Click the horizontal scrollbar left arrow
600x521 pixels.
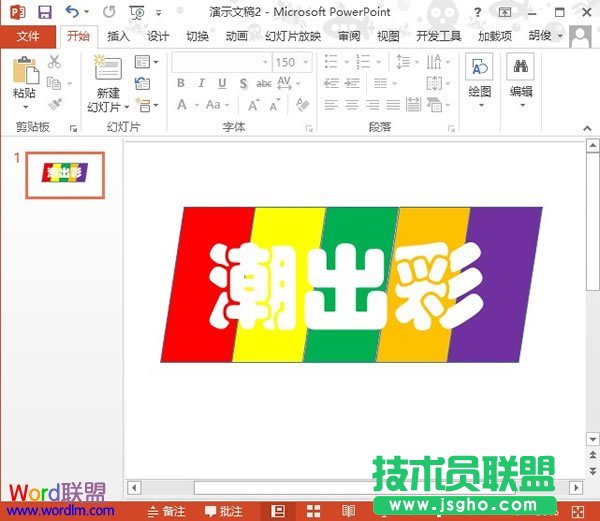(134, 488)
